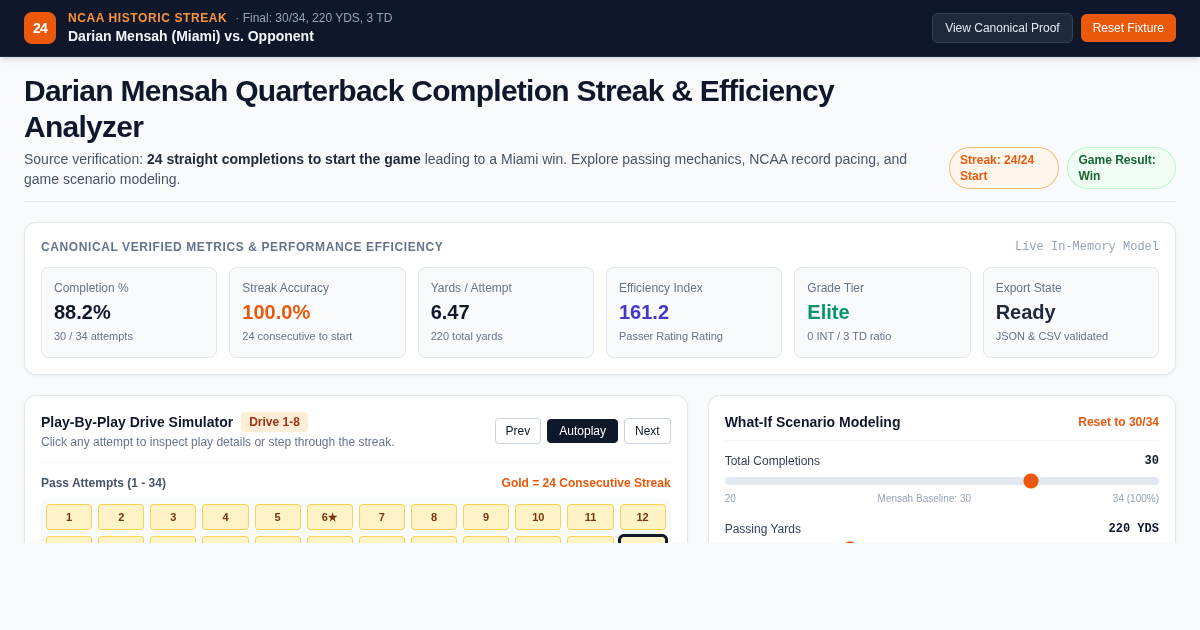
Task: Click the What-If Scenario Modeling heading
Action: pos(812,422)
